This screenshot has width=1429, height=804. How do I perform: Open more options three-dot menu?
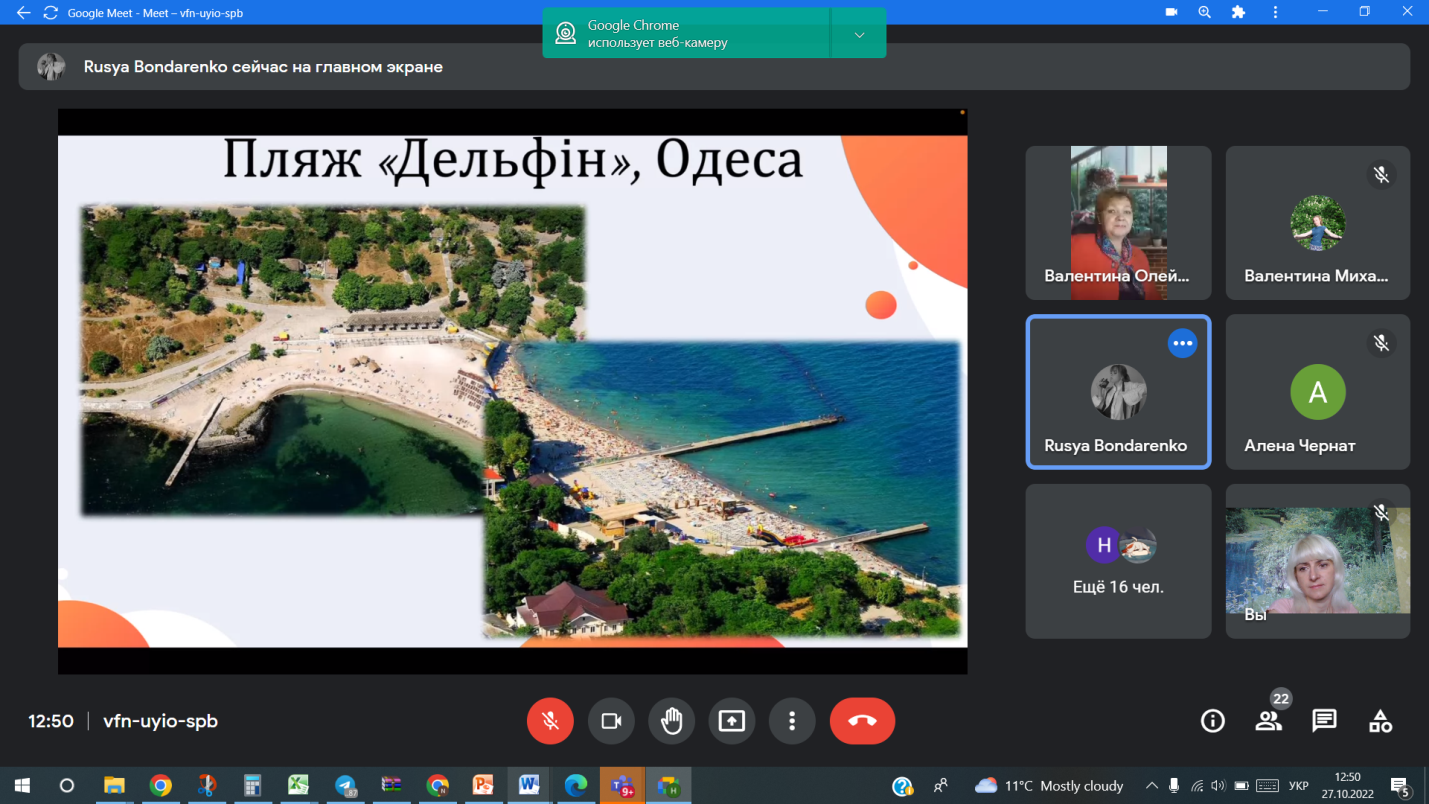(792, 721)
